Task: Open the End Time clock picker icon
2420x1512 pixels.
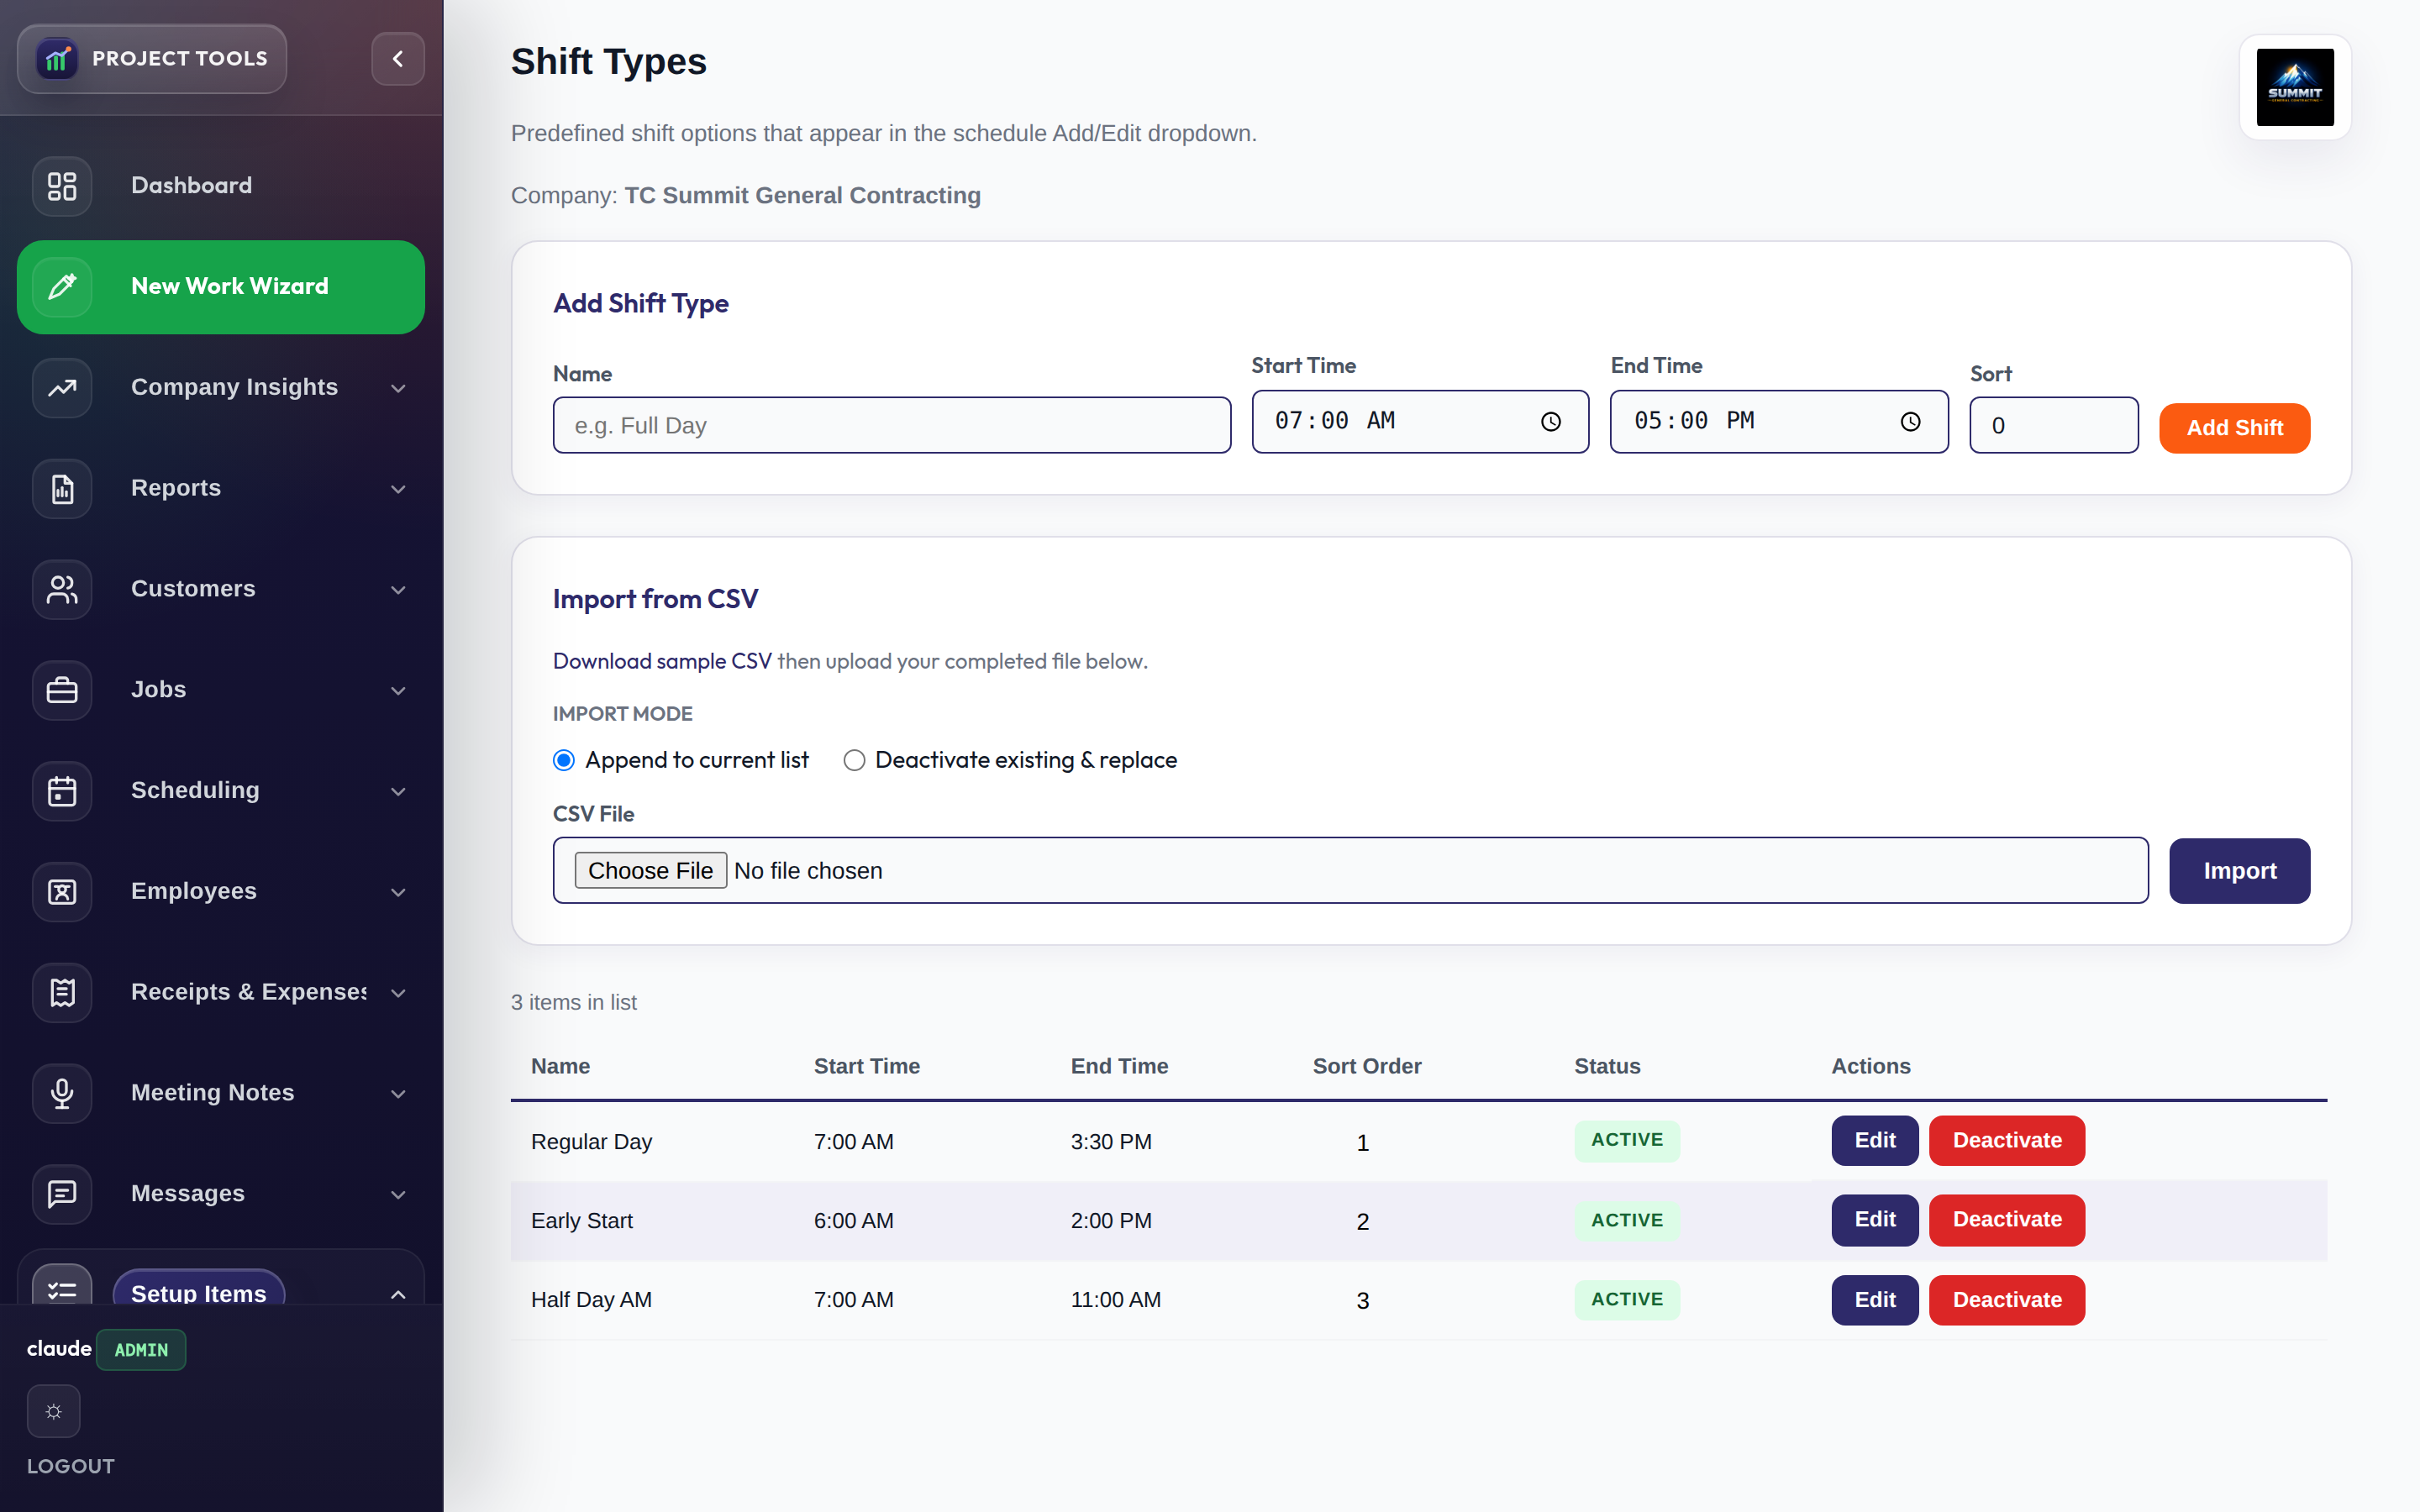Action: point(1910,422)
